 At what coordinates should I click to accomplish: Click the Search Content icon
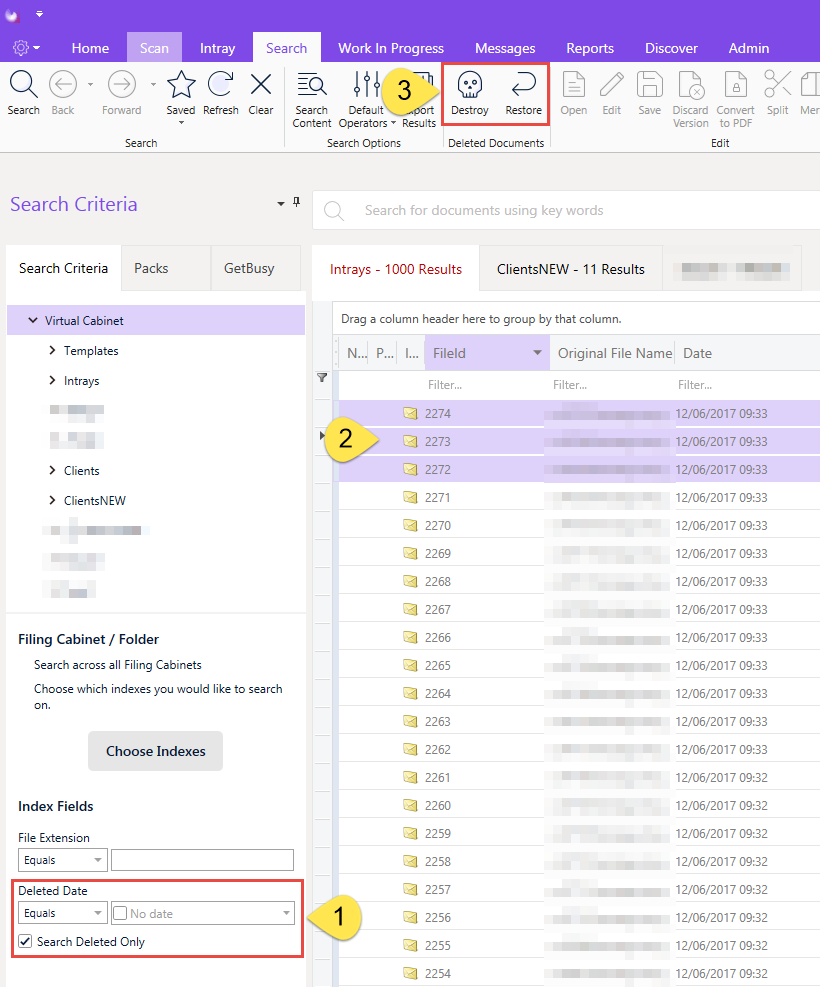pyautogui.click(x=312, y=84)
